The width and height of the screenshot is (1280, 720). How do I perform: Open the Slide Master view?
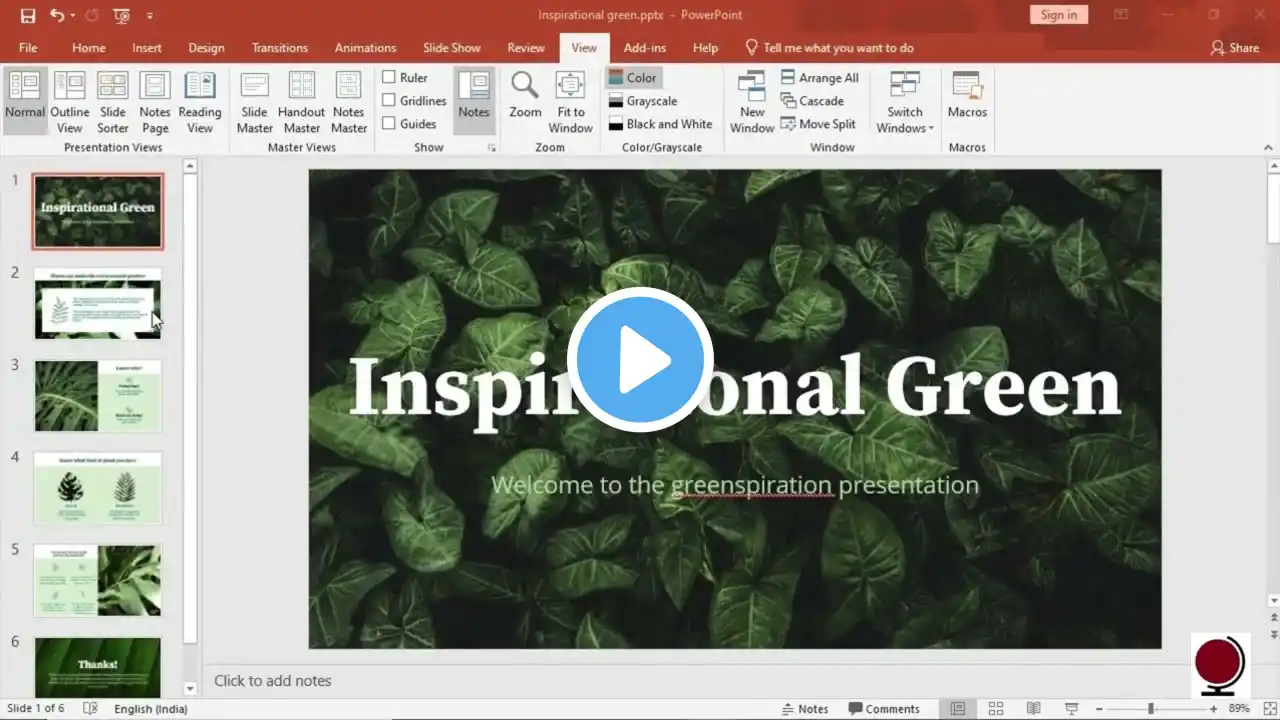click(x=255, y=100)
